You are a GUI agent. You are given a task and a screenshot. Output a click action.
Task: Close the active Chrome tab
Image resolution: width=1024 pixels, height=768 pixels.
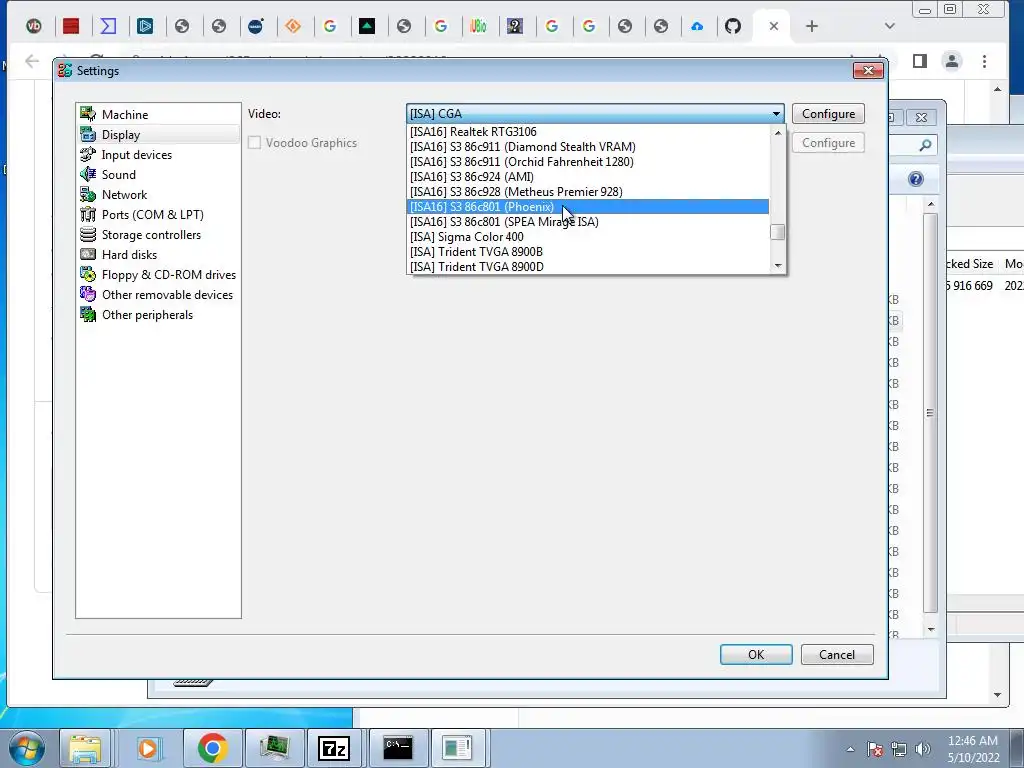[773, 26]
